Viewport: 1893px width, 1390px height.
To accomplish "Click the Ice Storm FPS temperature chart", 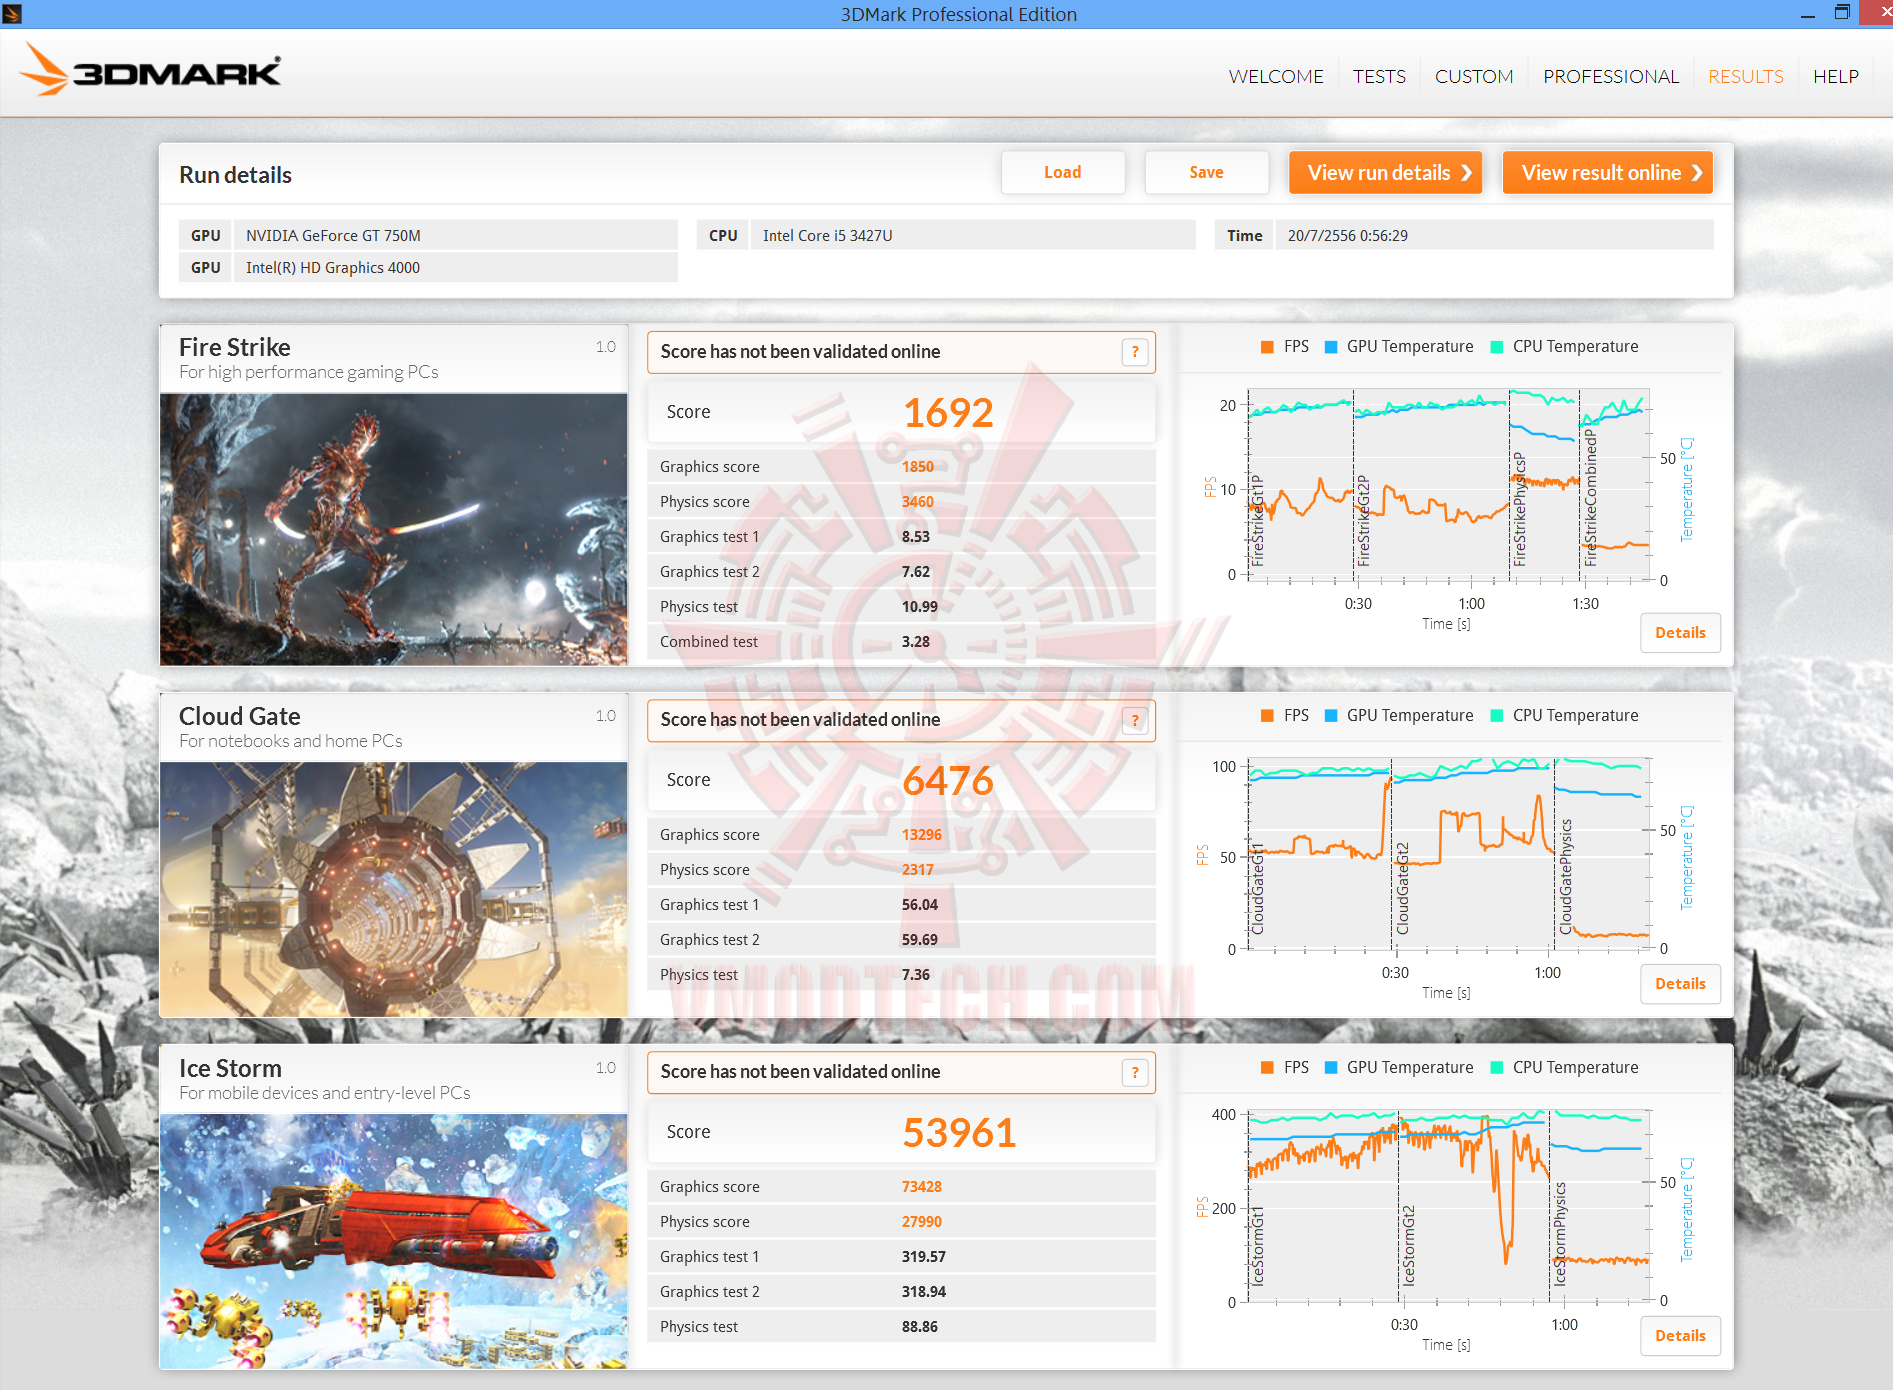I will click(x=1448, y=1205).
